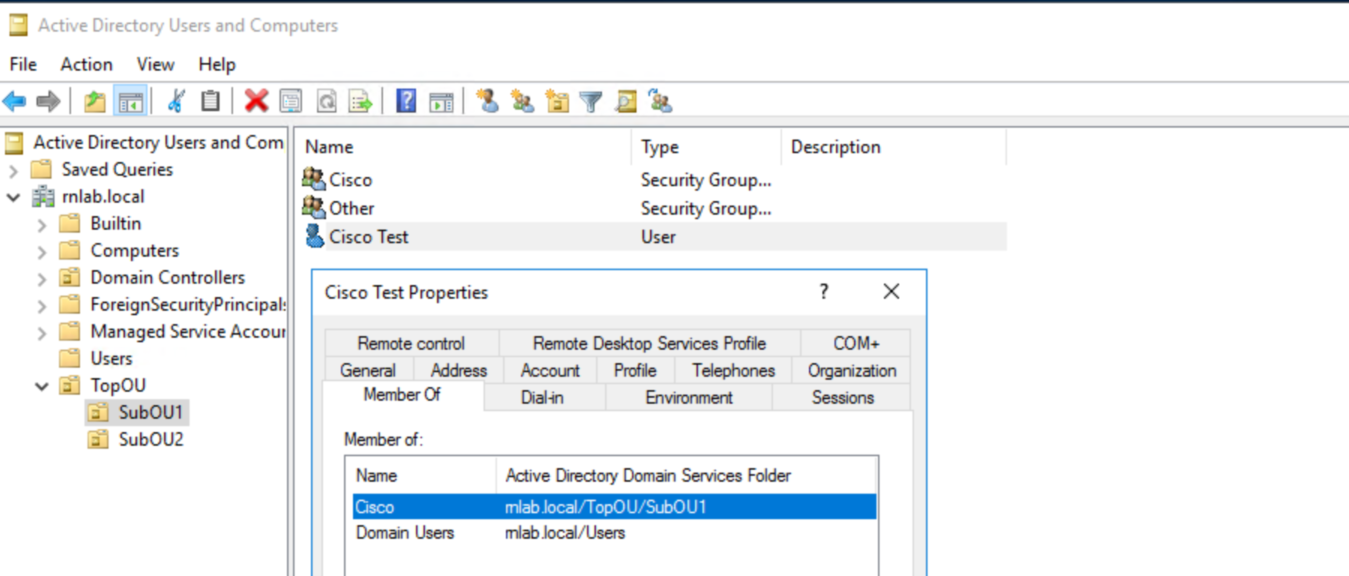Switch to the Dial-in tab
Image resolution: width=1349 pixels, height=576 pixels.
[x=541, y=395]
